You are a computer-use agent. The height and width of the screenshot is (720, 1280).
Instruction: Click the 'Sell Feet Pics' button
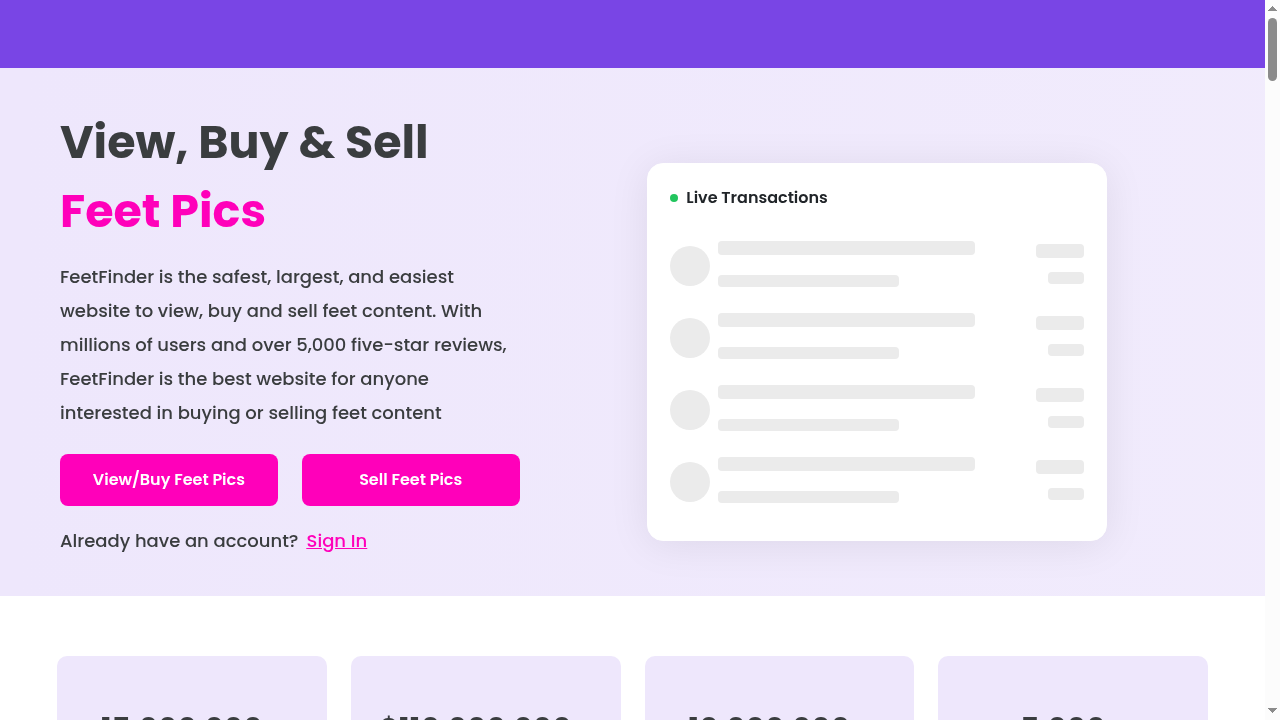(x=410, y=480)
